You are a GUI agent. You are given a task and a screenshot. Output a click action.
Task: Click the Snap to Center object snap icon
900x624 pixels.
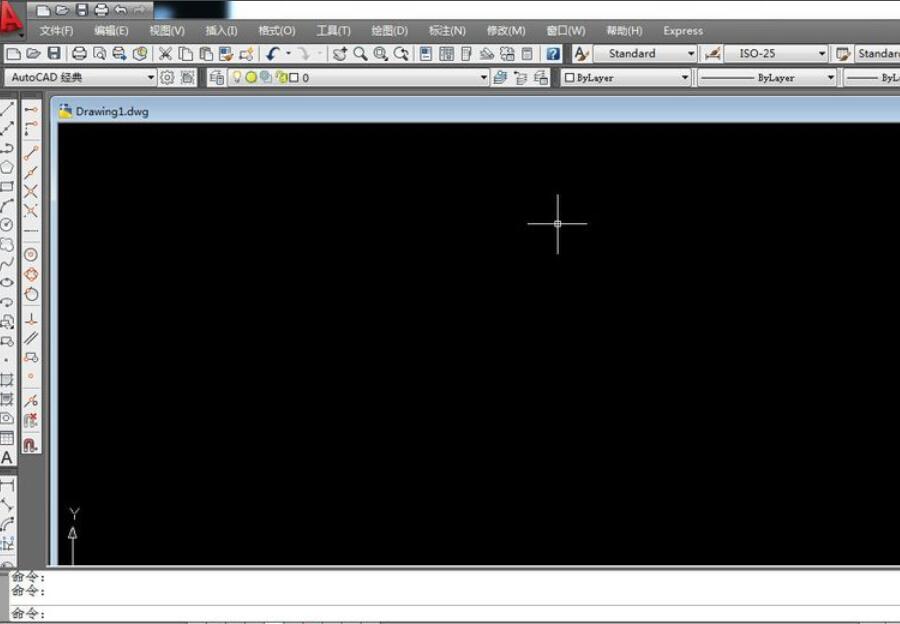31,254
